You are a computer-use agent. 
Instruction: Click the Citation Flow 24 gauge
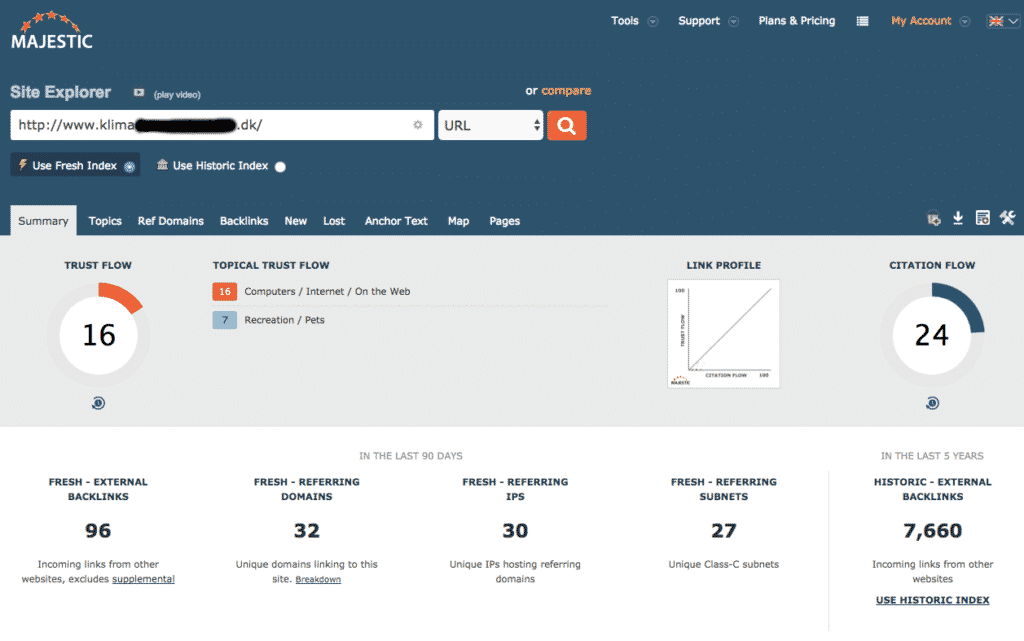click(x=932, y=335)
